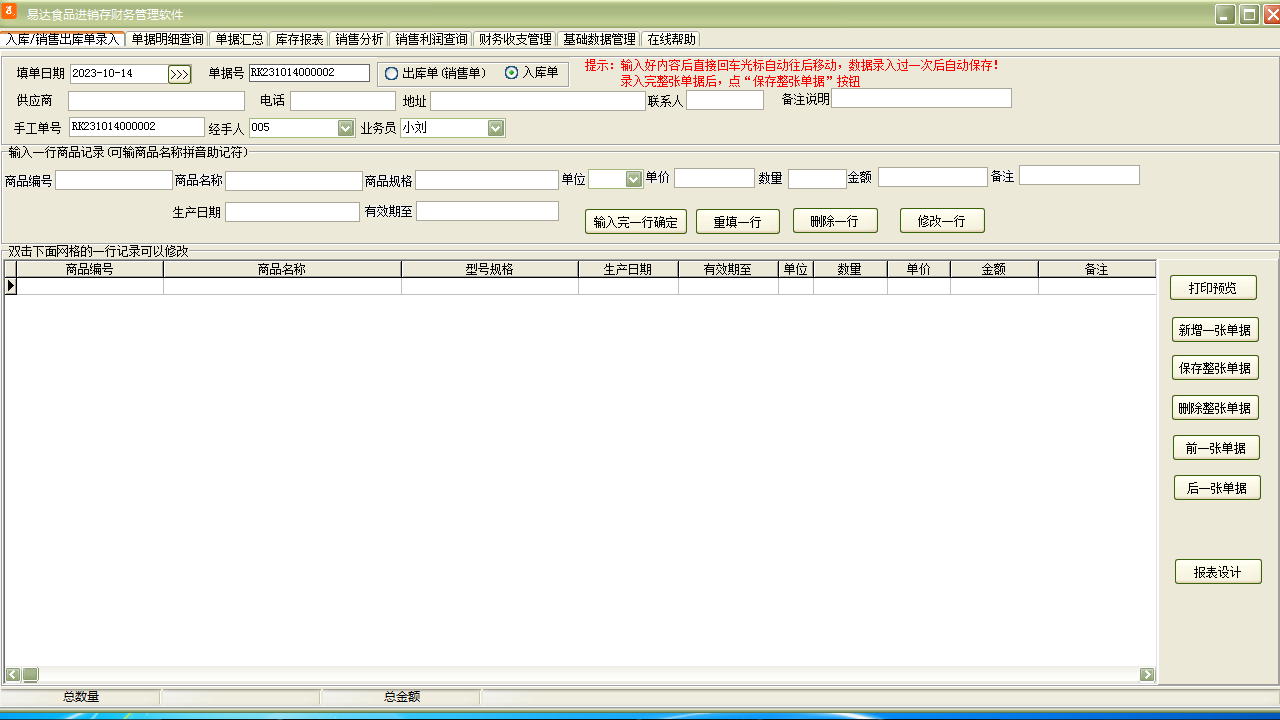
Task: Click 删除整张单据 button
Action: [x=1215, y=408]
